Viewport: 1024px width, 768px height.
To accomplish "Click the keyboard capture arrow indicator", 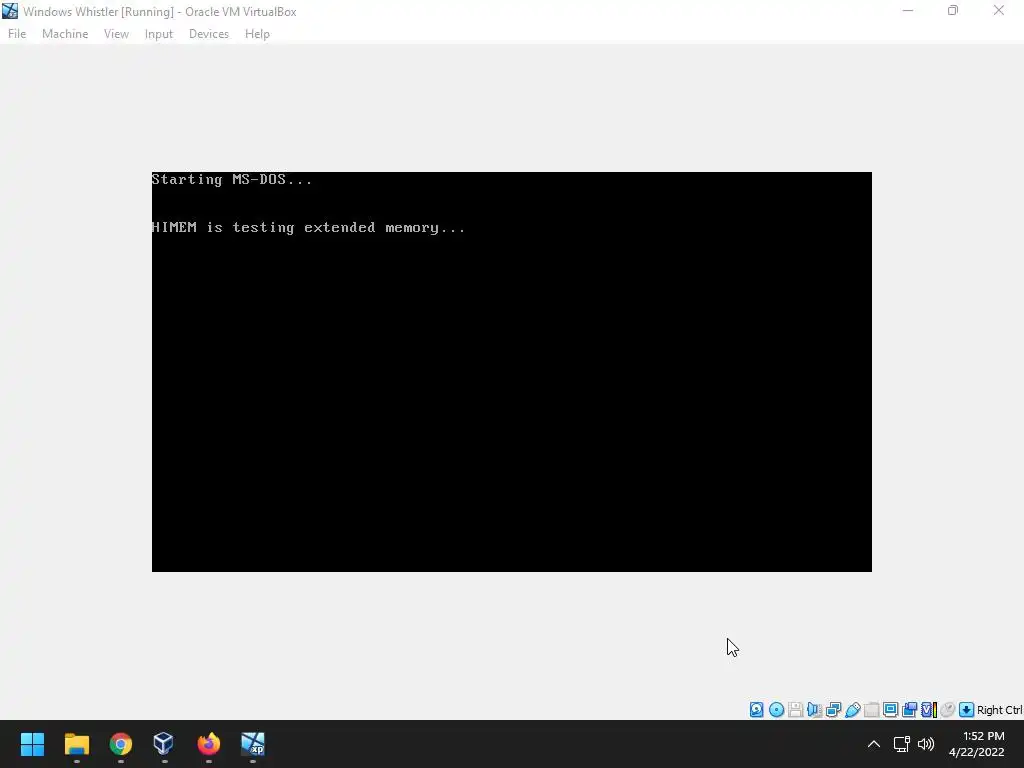I will (967, 710).
